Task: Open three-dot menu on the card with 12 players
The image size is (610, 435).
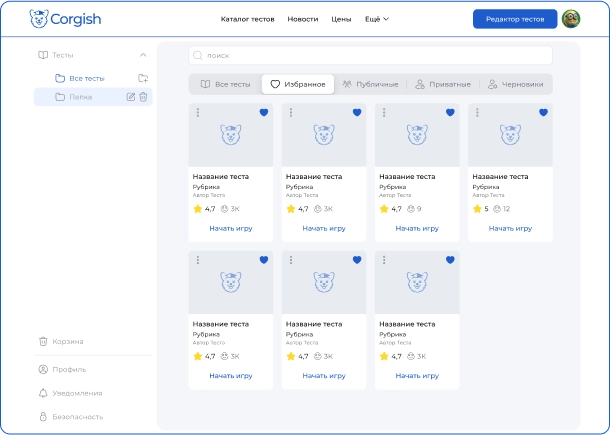Action: point(477,112)
